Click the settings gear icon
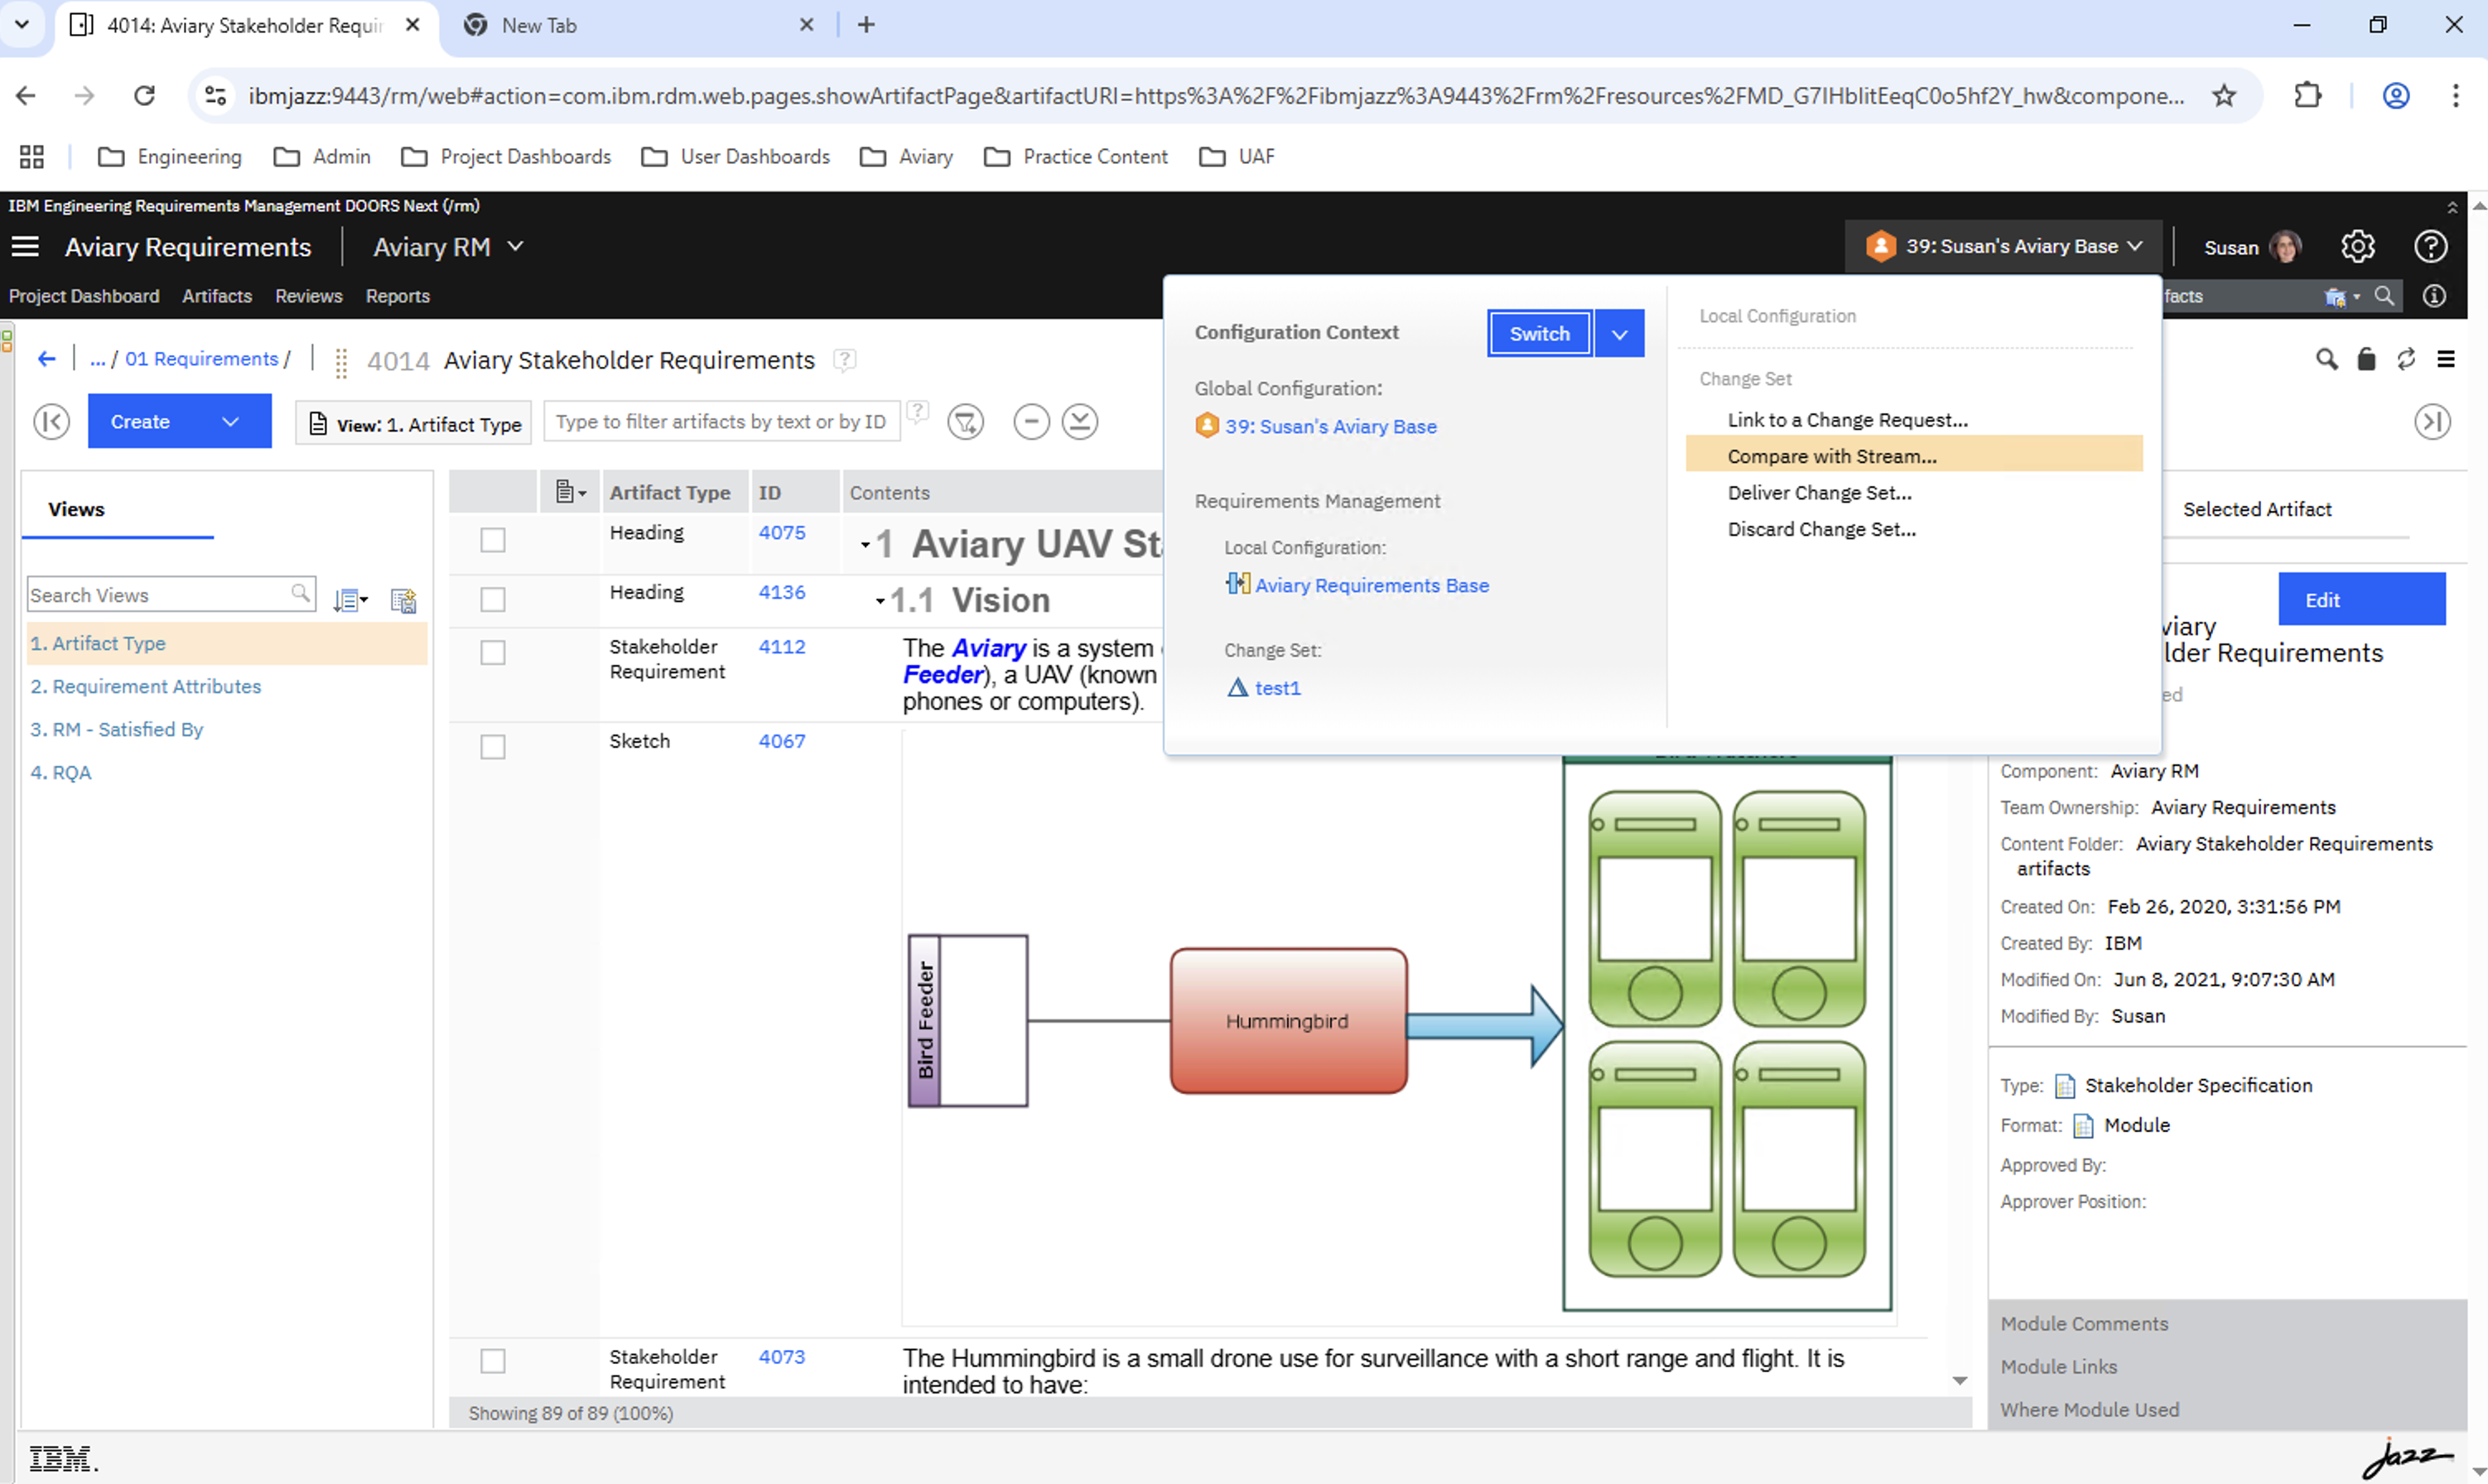2488x1484 pixels. (2357, 246)
